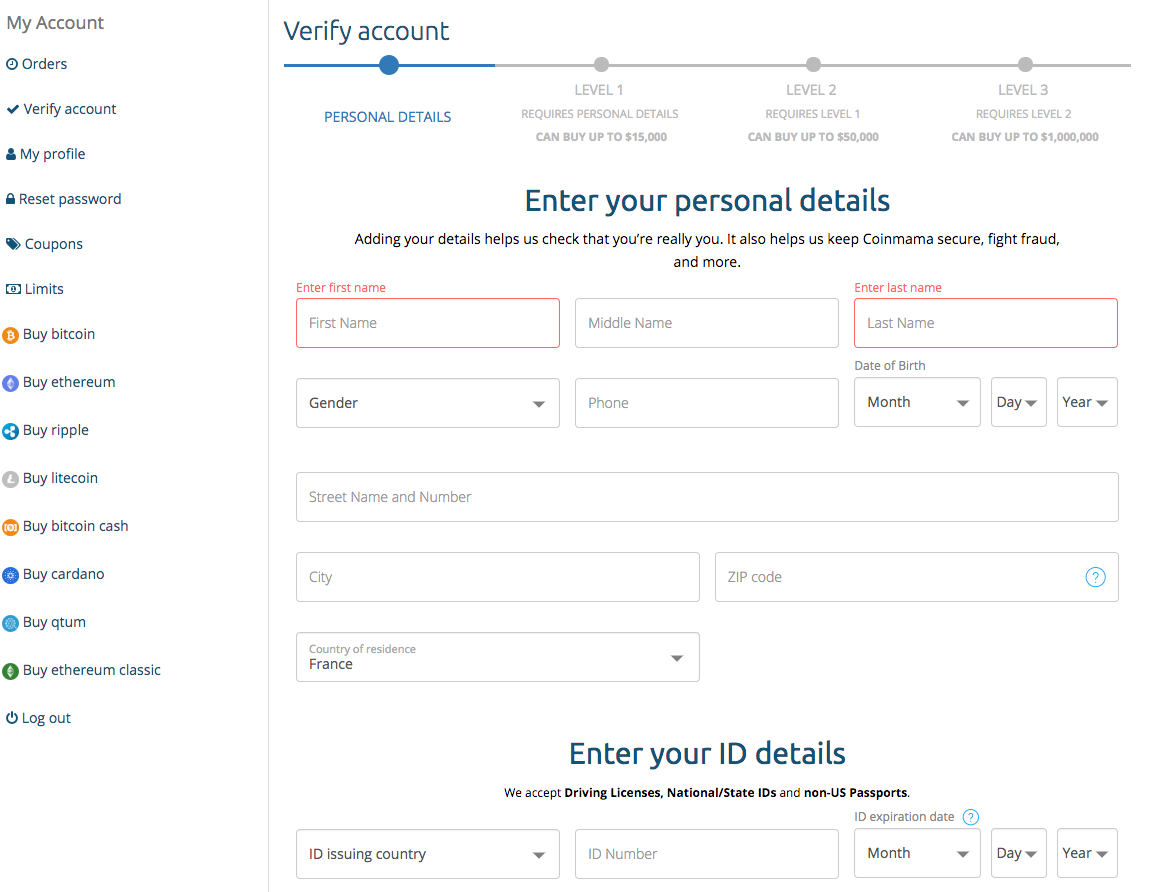Image resolution: width=1168 pixels, height=892 pixels.
Task: Expand the Country of residence selector
Action: coord(498,657)
